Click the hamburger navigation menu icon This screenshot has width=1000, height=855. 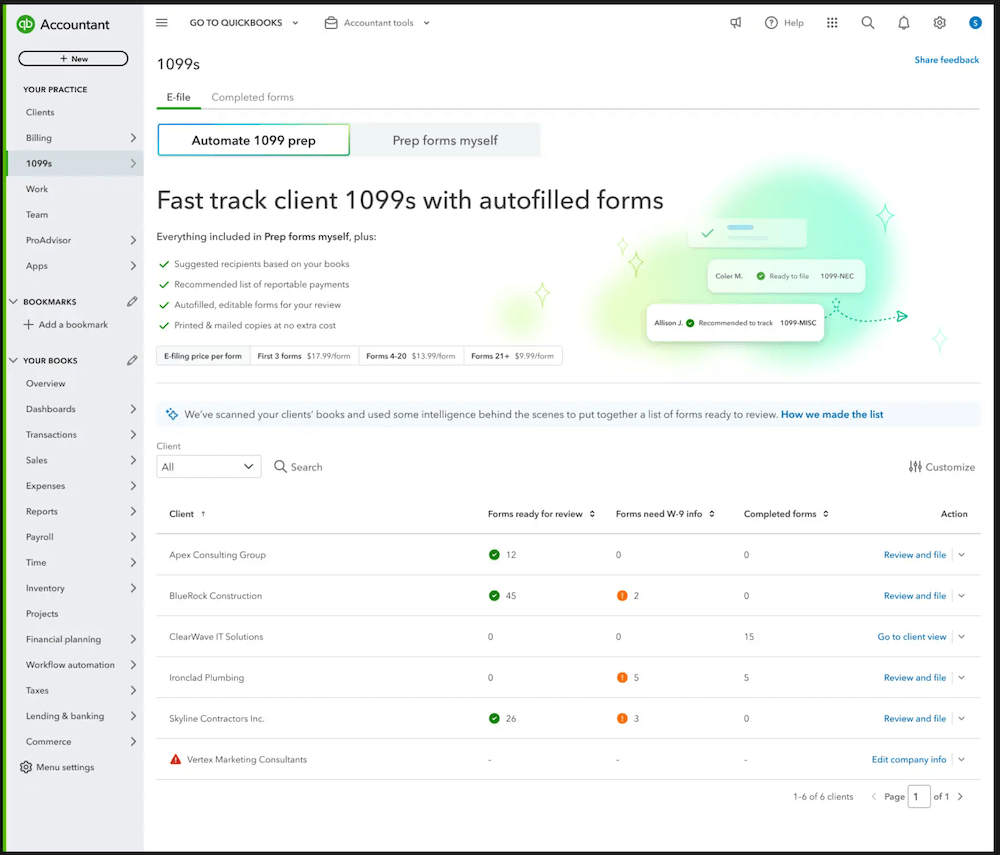(x=161, y=22)
